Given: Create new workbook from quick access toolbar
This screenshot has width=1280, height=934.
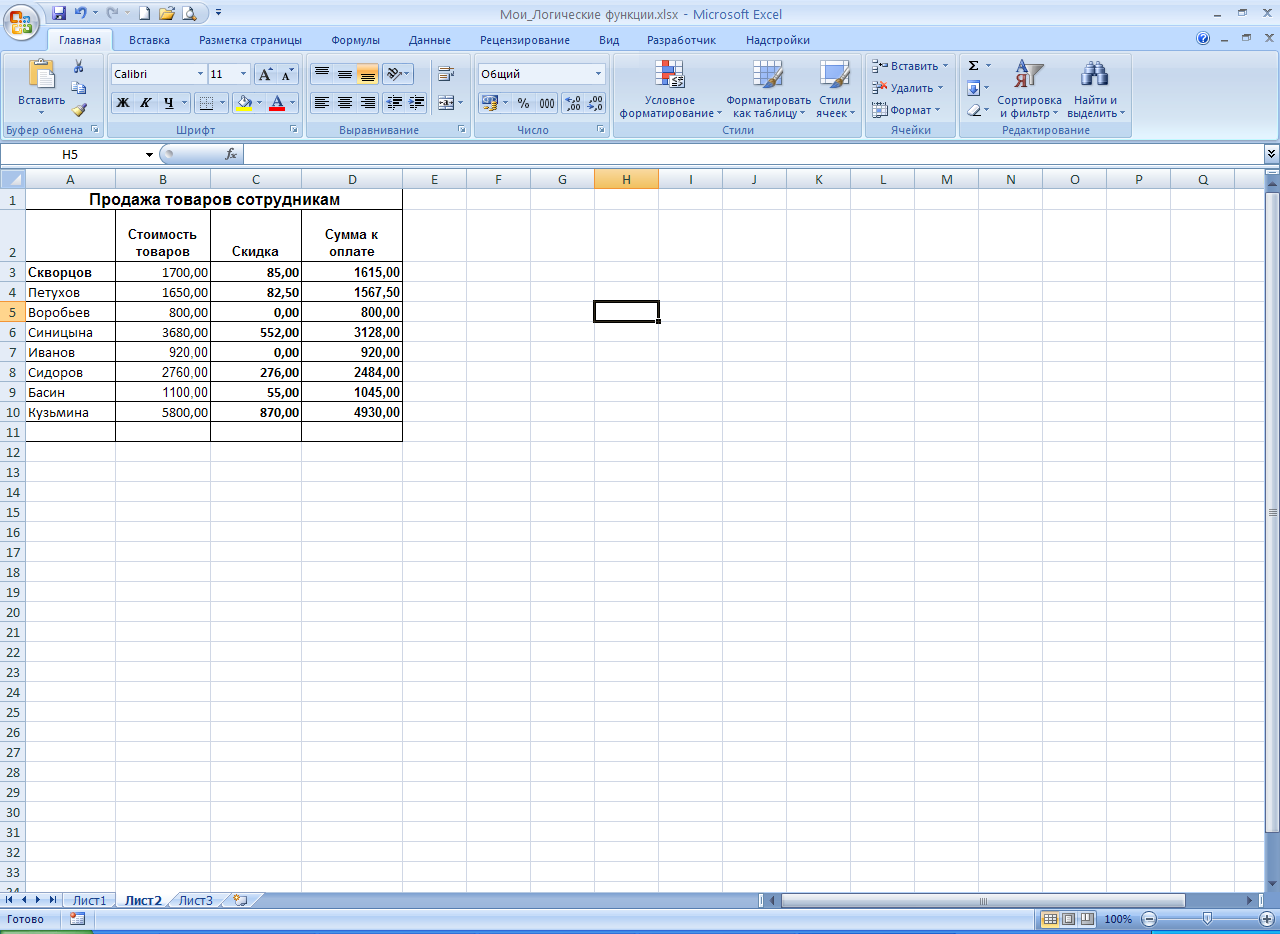Looking at the screenshot, I should click(145, 14).
